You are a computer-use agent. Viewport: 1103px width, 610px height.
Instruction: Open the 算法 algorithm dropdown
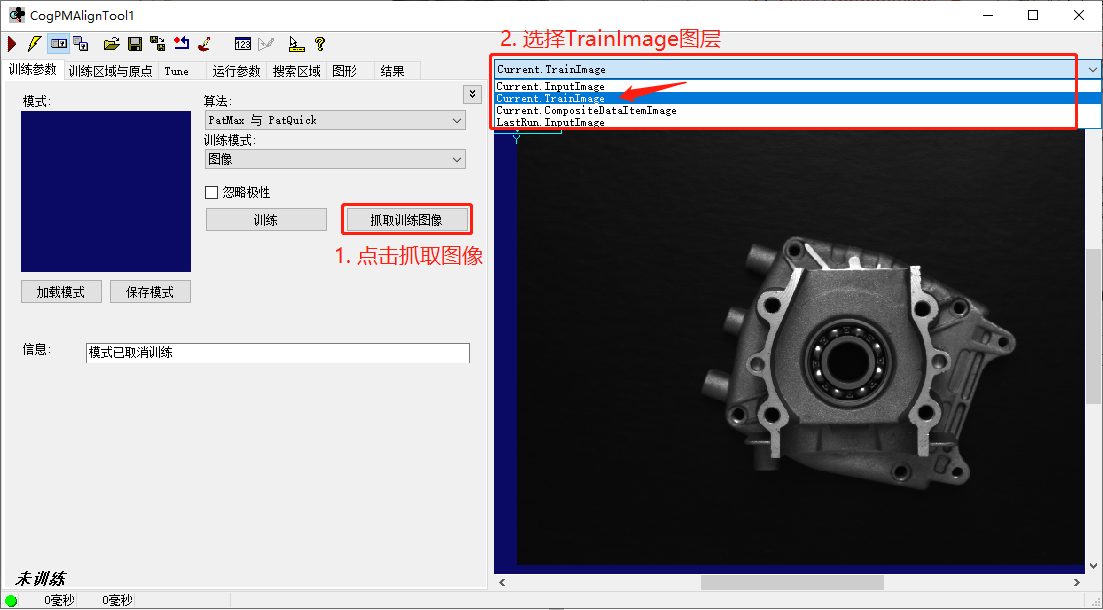(x=335, y=119)
